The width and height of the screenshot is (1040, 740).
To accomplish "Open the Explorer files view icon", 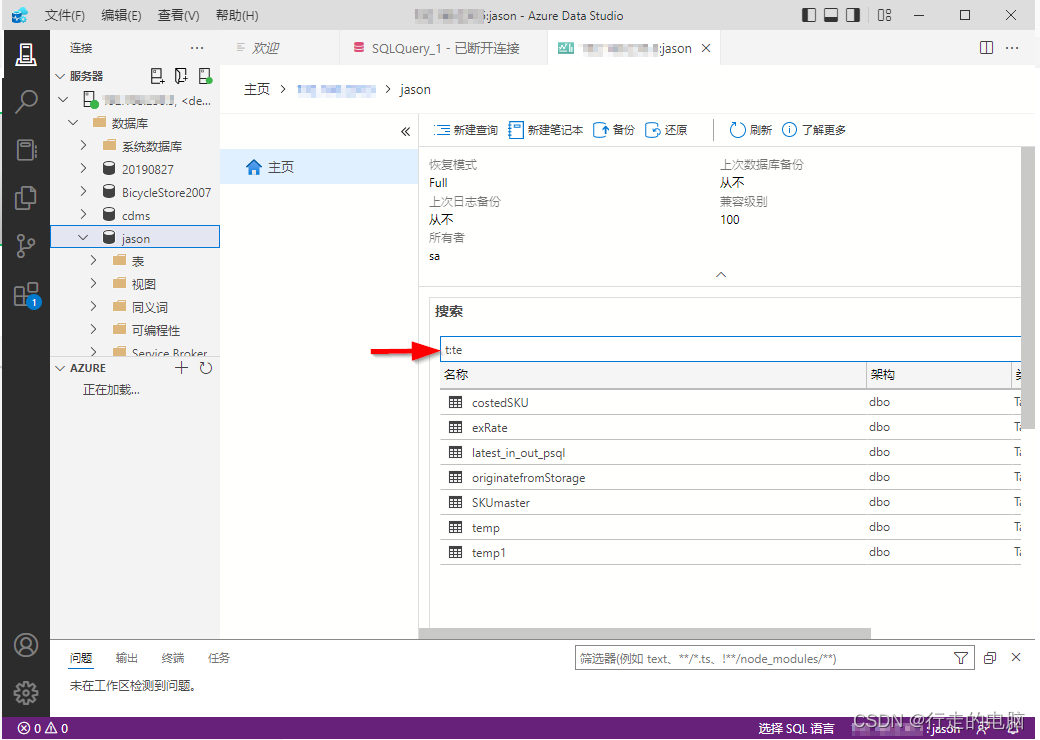I will (x=26, y=198).
